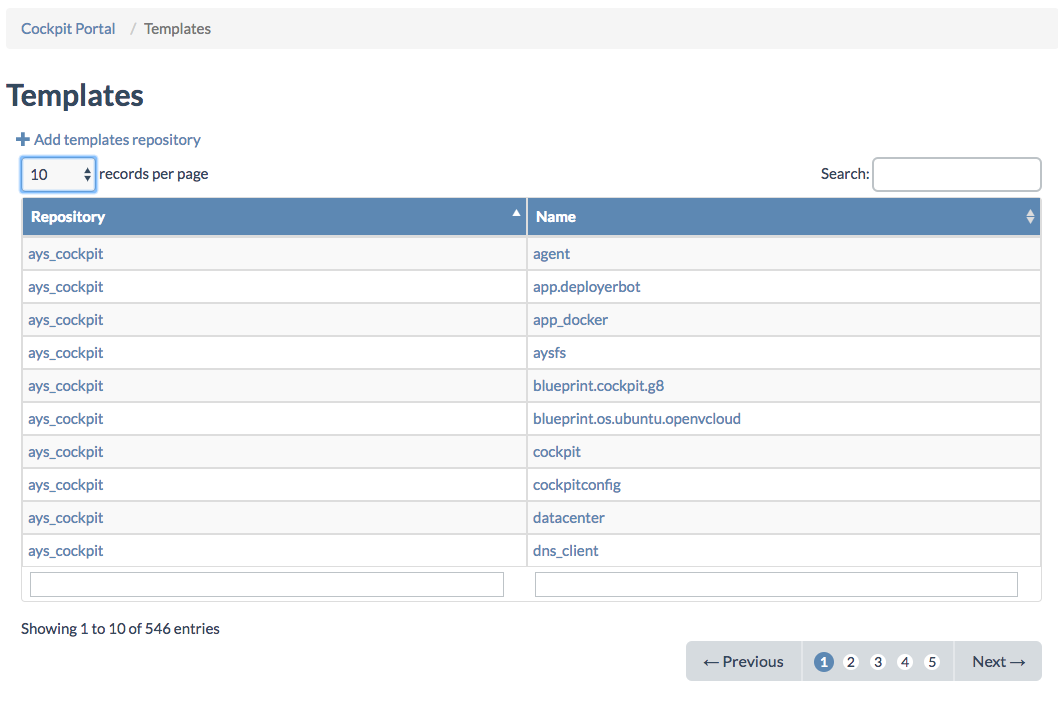Click the plus icon beside Add templates repository
1058x701 pixels.
click(23, 140)
